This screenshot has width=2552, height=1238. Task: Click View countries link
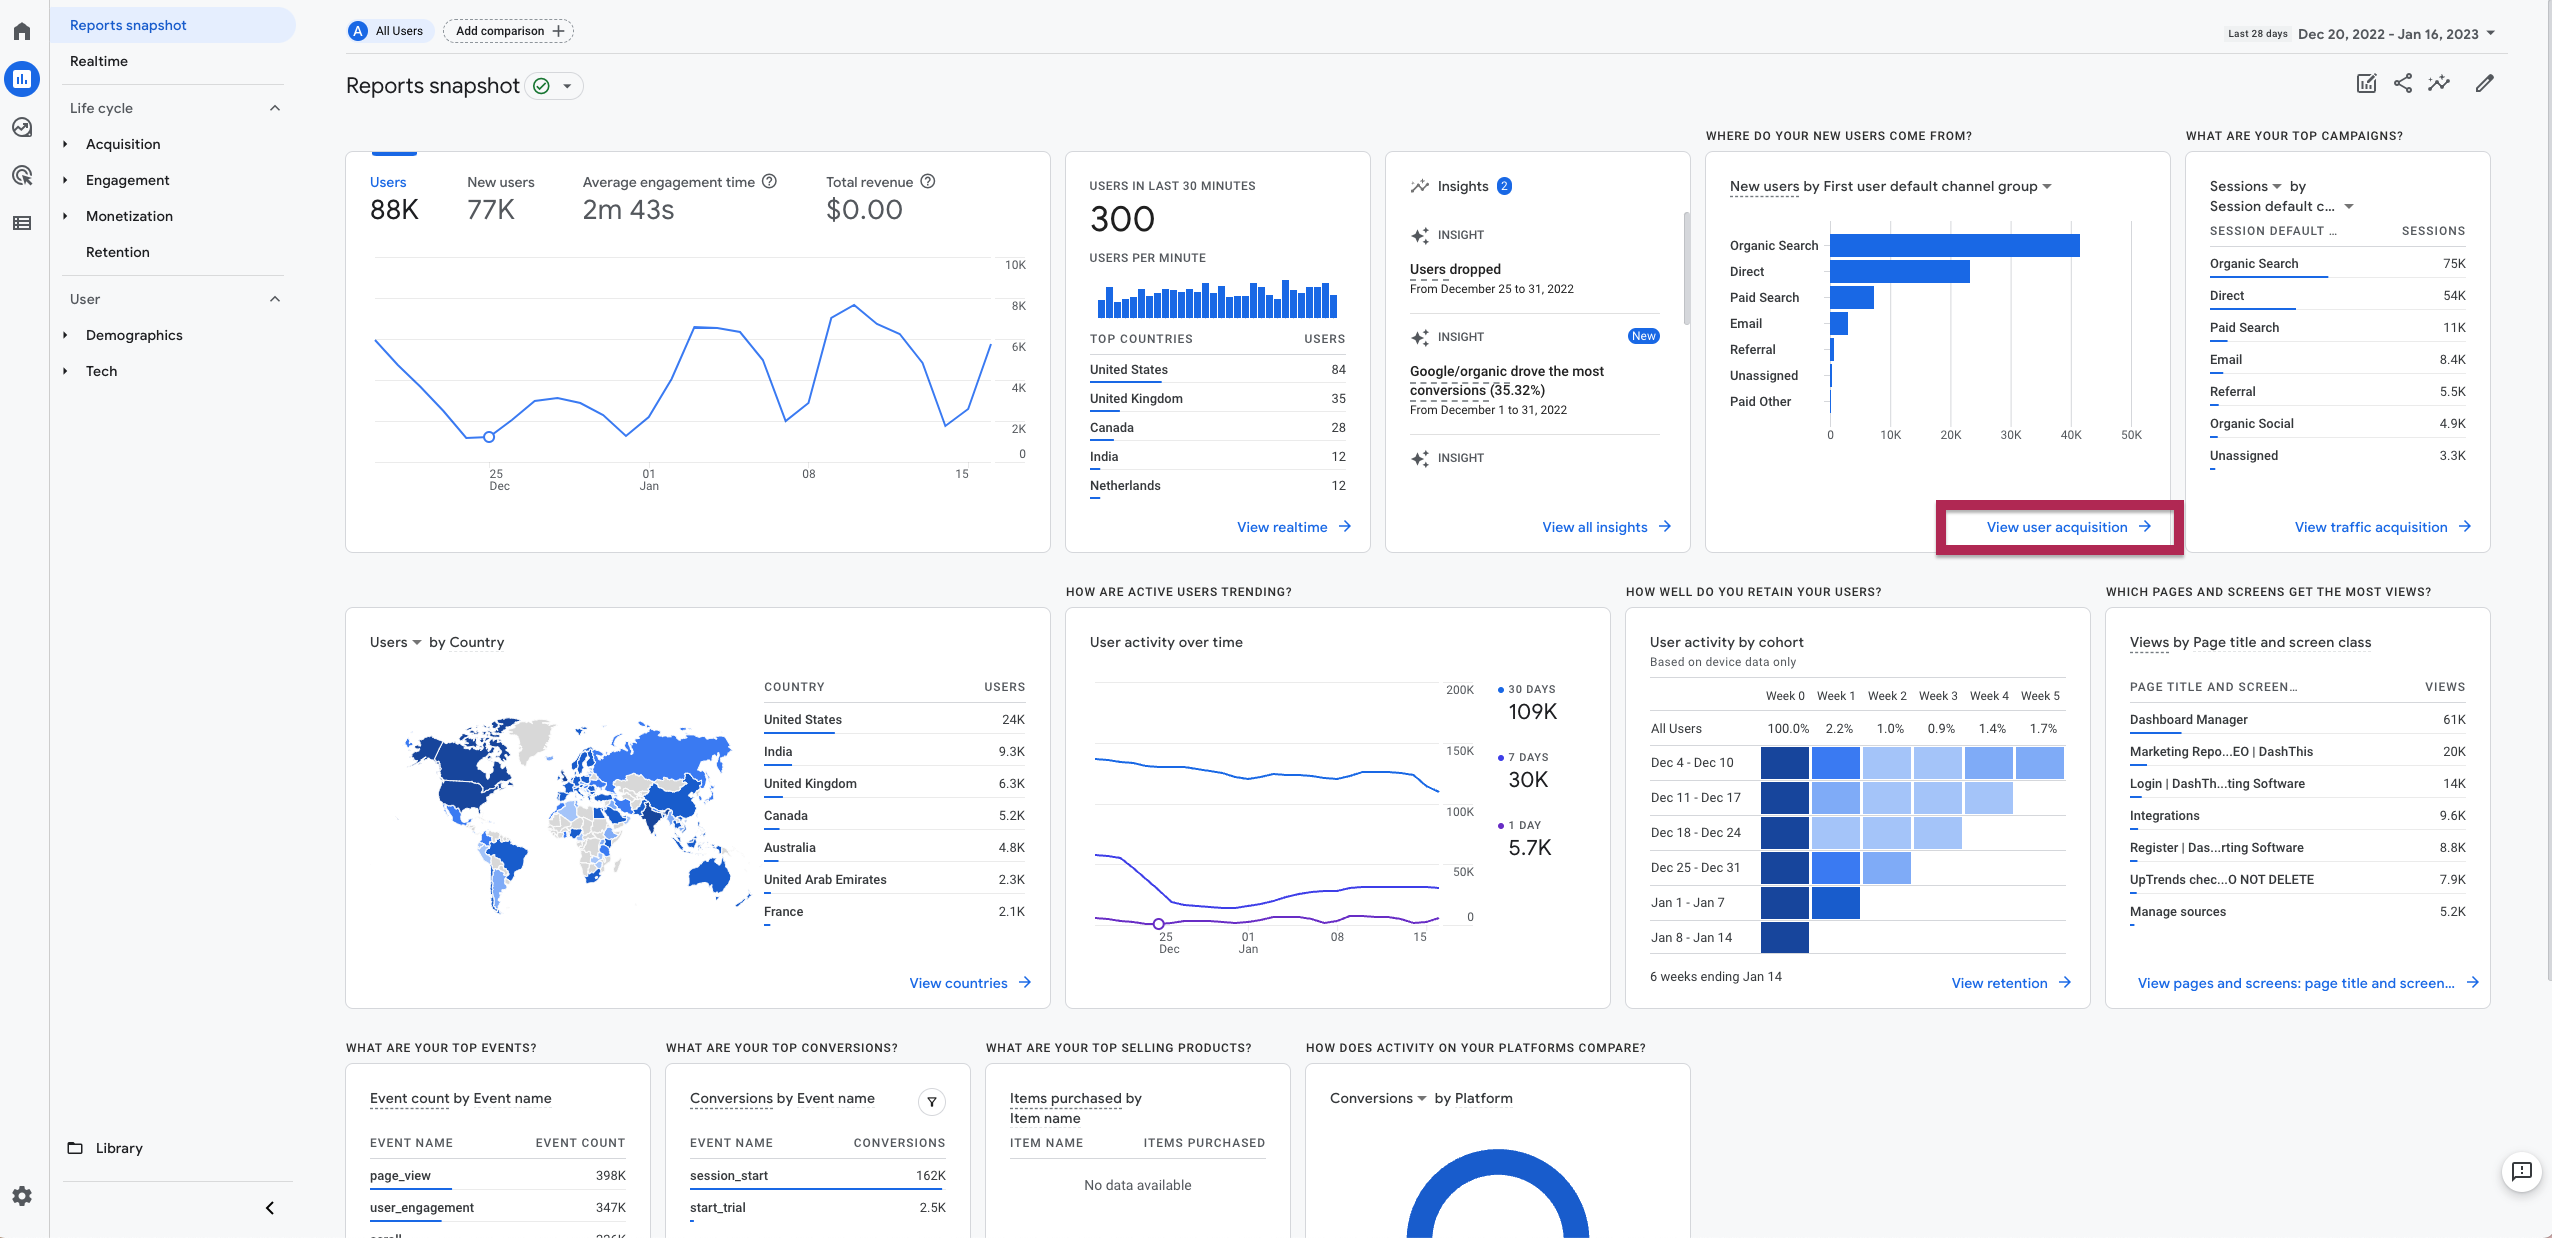970,983
